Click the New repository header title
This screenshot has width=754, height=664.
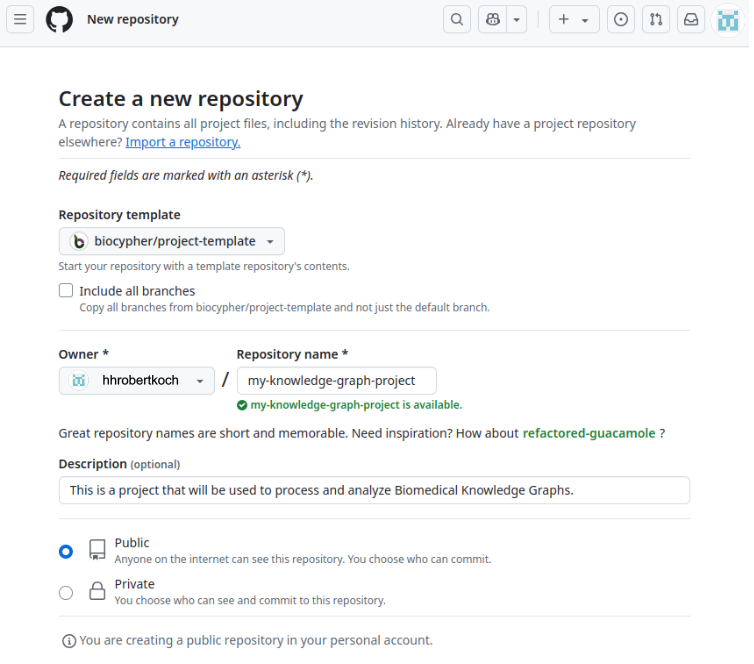[133, 19]
